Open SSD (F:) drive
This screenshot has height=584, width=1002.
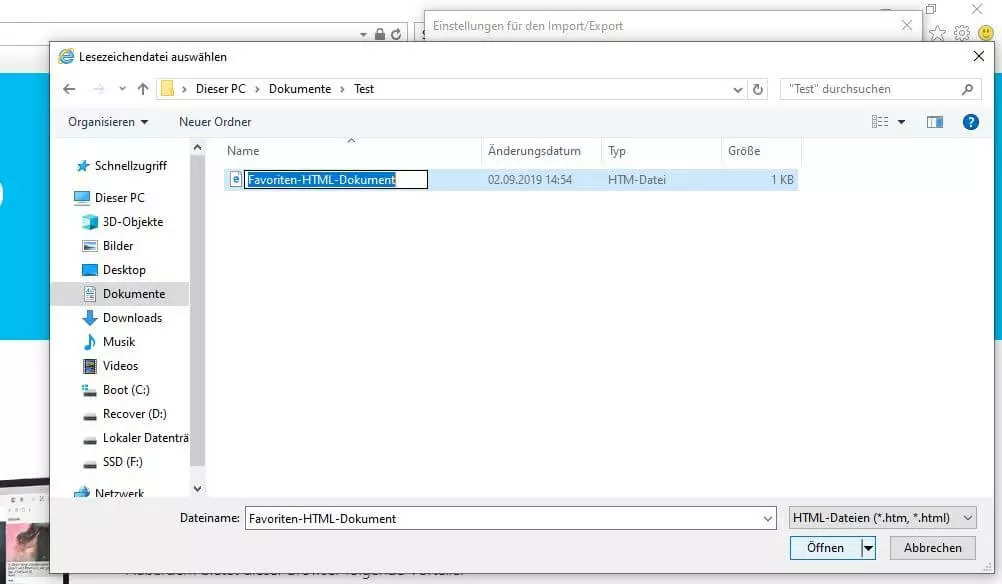(123, 462)
